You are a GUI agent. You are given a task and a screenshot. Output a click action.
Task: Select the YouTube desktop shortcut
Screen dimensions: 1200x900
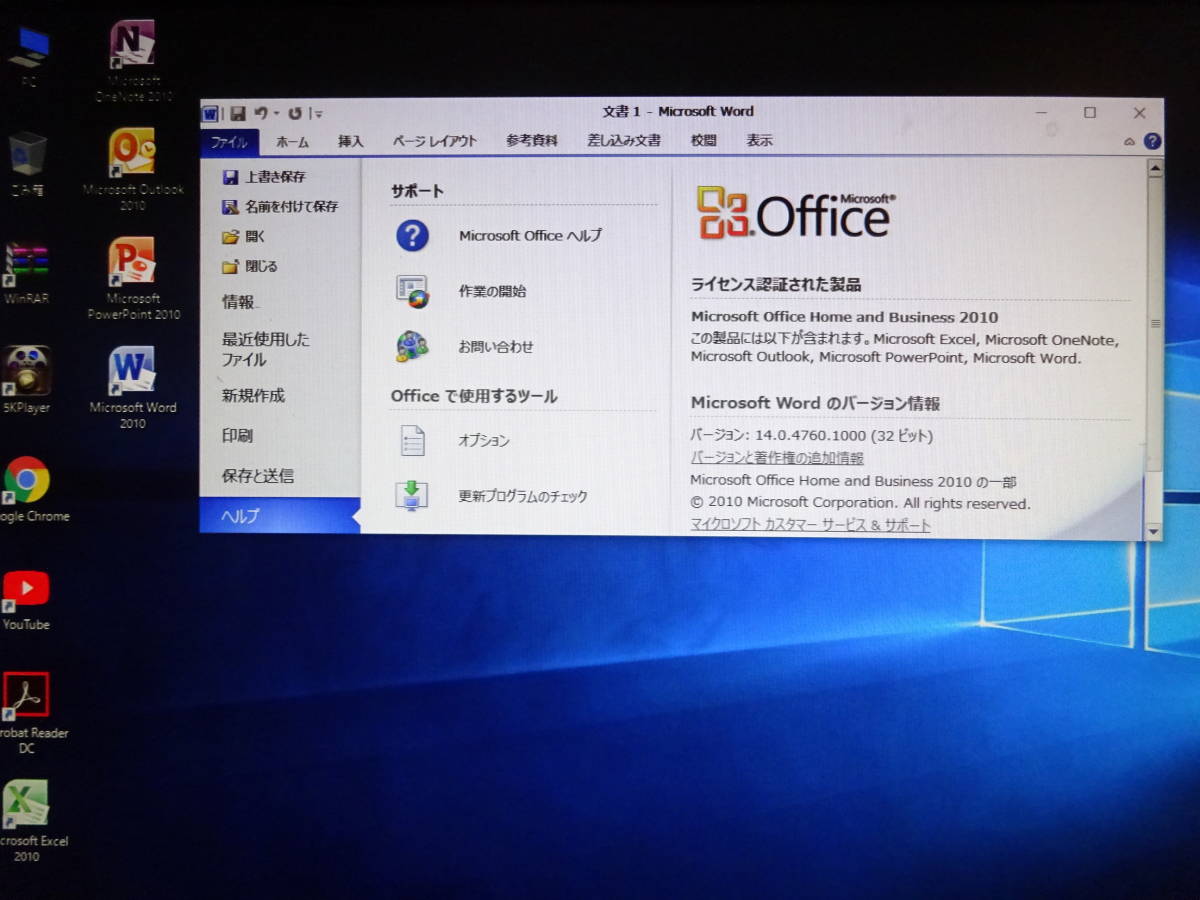pos(27,599)
